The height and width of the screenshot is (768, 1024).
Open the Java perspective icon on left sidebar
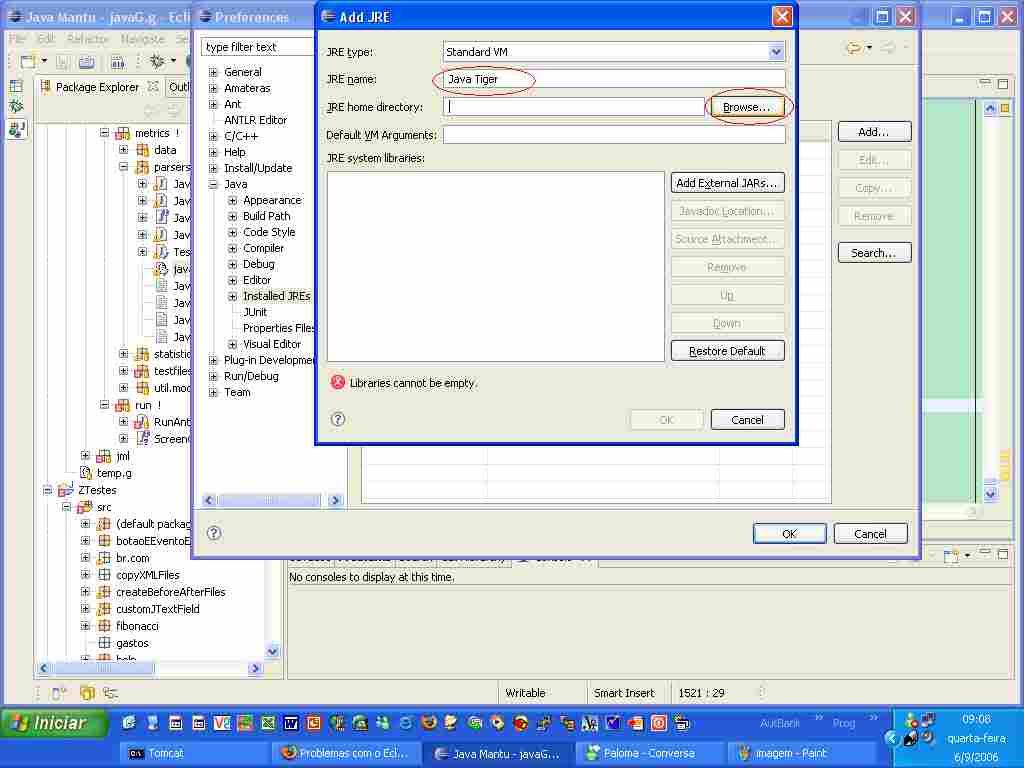coord(16,129)
